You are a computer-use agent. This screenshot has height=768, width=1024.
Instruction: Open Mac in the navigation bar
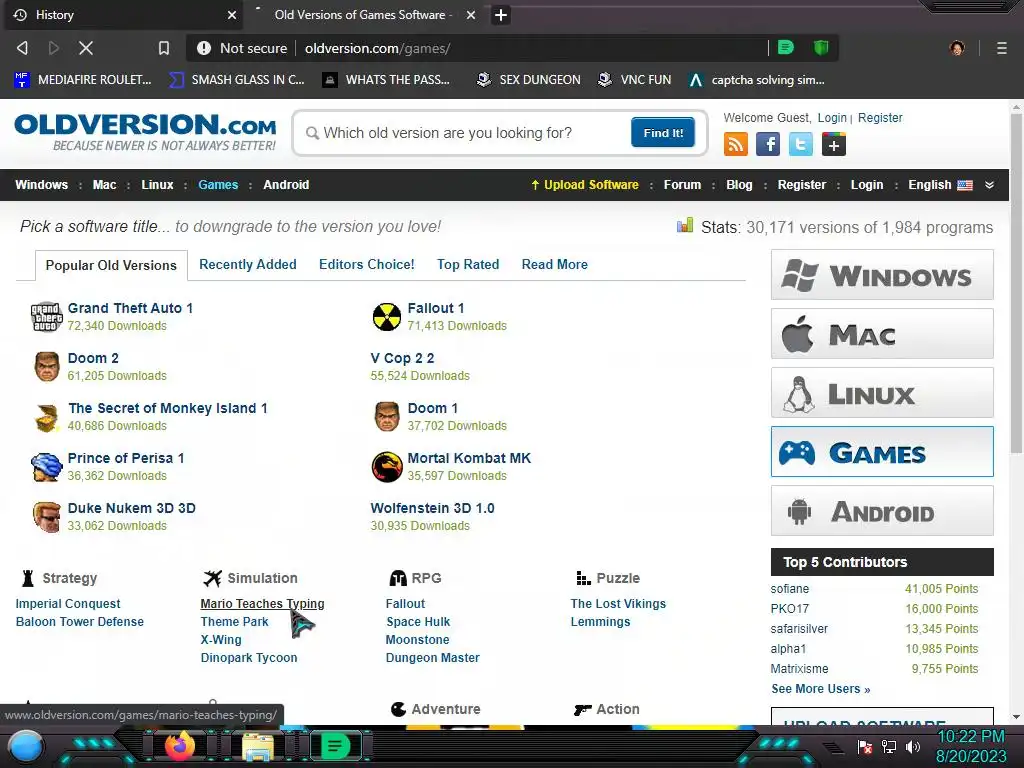pos(104,185)
